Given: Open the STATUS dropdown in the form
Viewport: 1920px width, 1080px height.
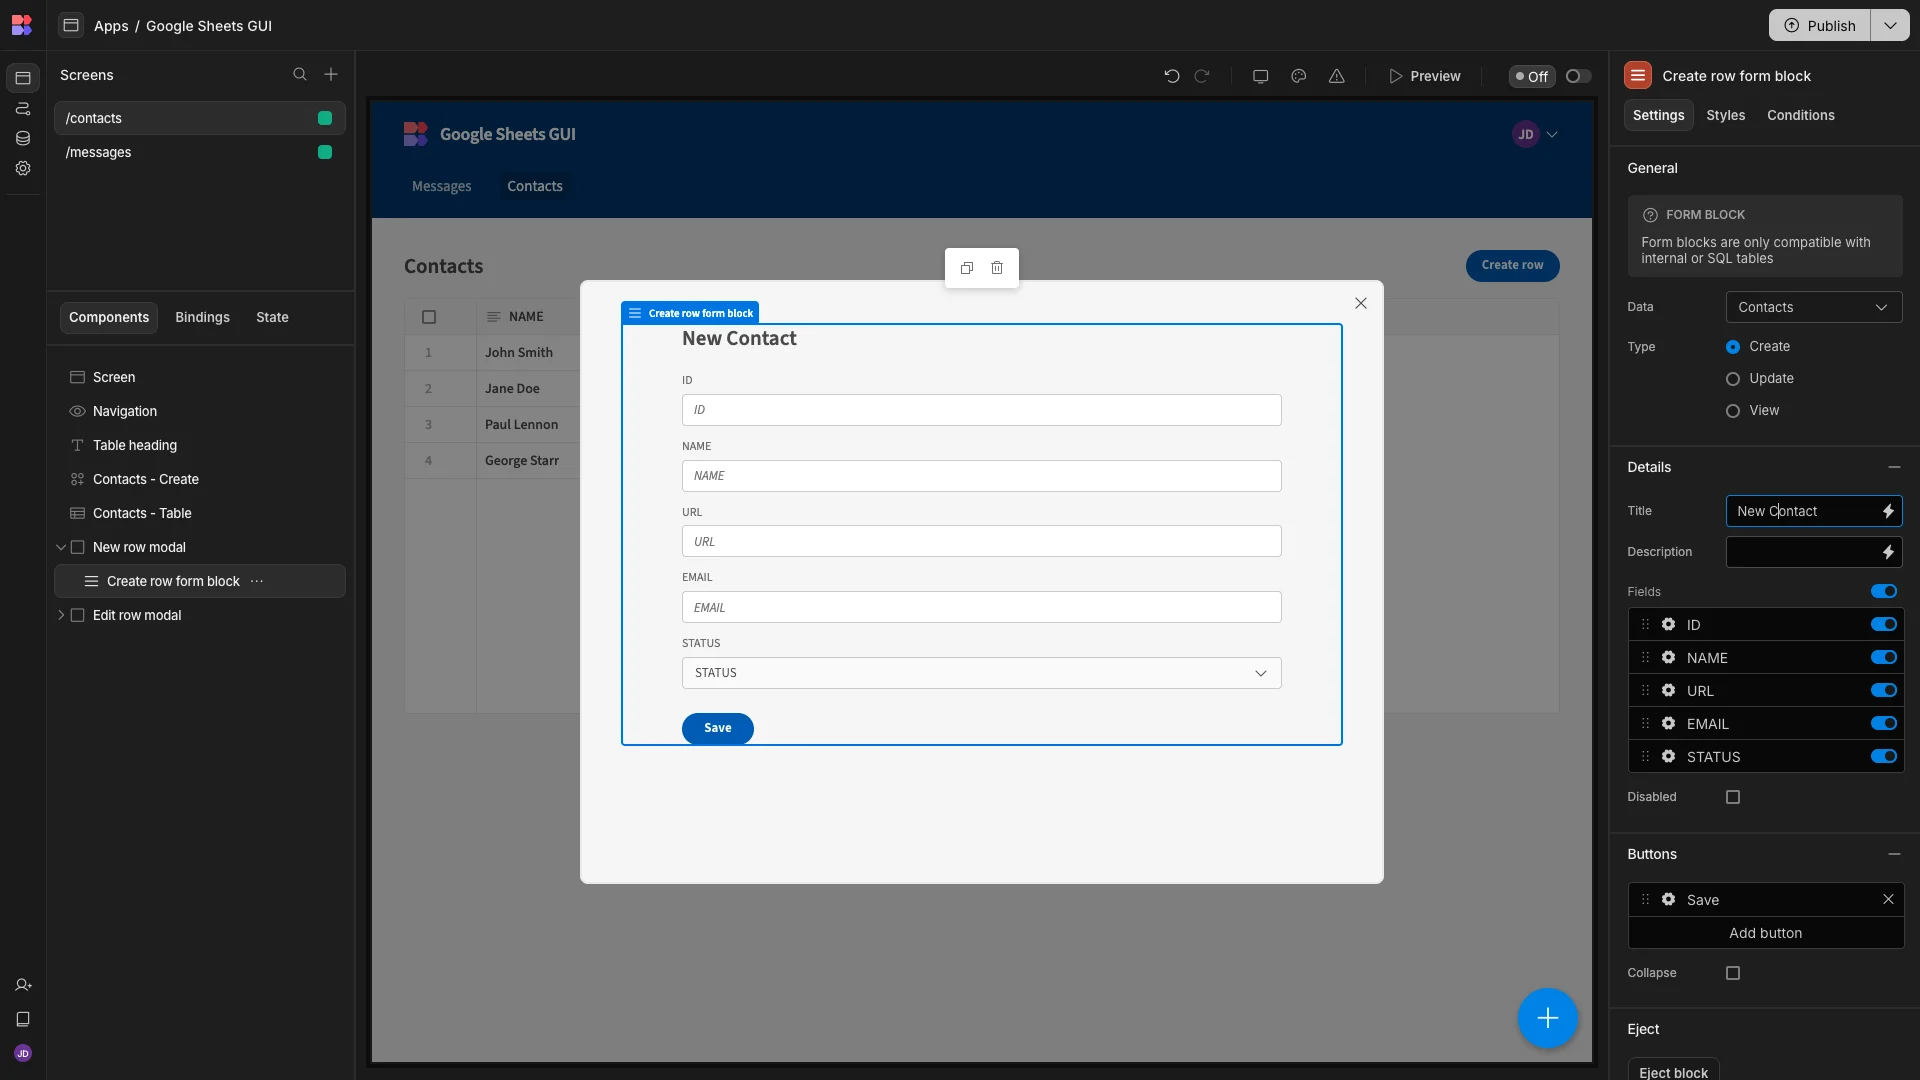Looking at the screenshot, I should tap(981, 673).
